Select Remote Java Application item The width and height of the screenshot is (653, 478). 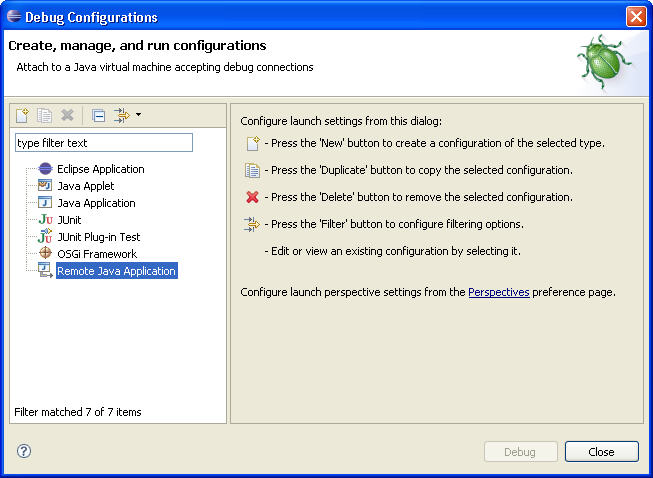coord(116,271)
